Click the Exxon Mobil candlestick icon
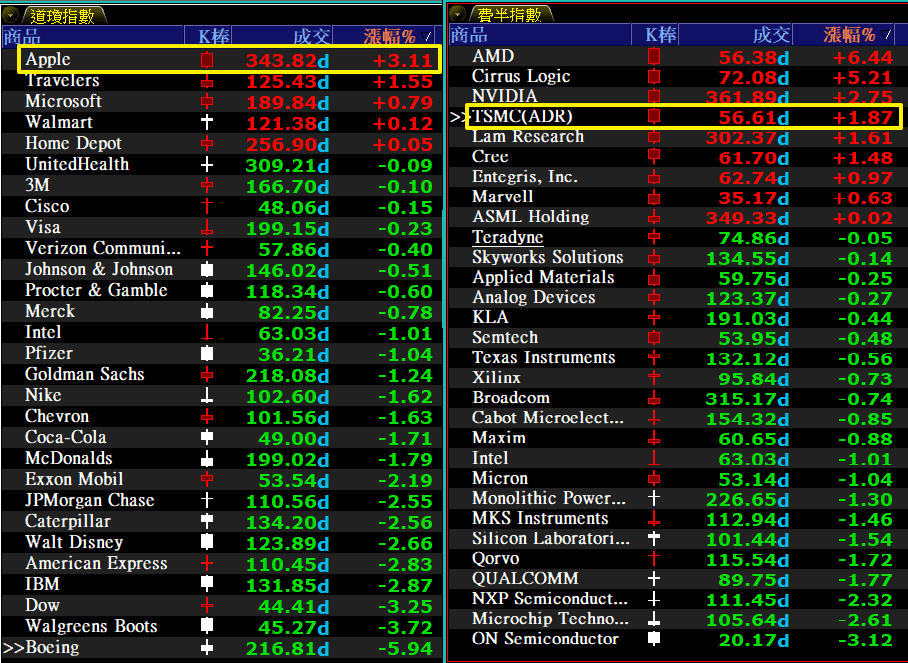908x663 pixels. (x=207, y=480)
